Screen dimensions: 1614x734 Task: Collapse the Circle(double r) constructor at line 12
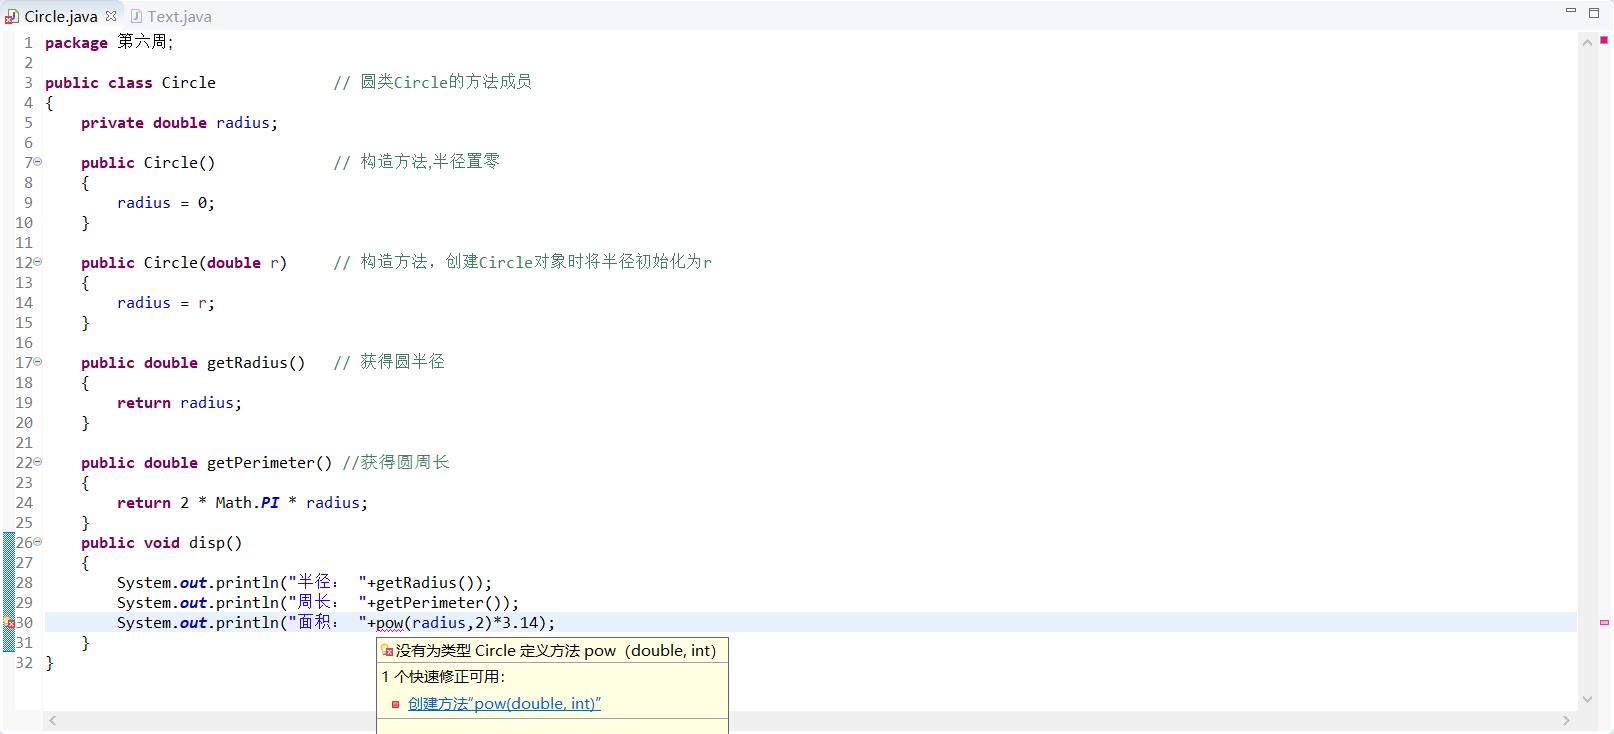pos(38,261)
